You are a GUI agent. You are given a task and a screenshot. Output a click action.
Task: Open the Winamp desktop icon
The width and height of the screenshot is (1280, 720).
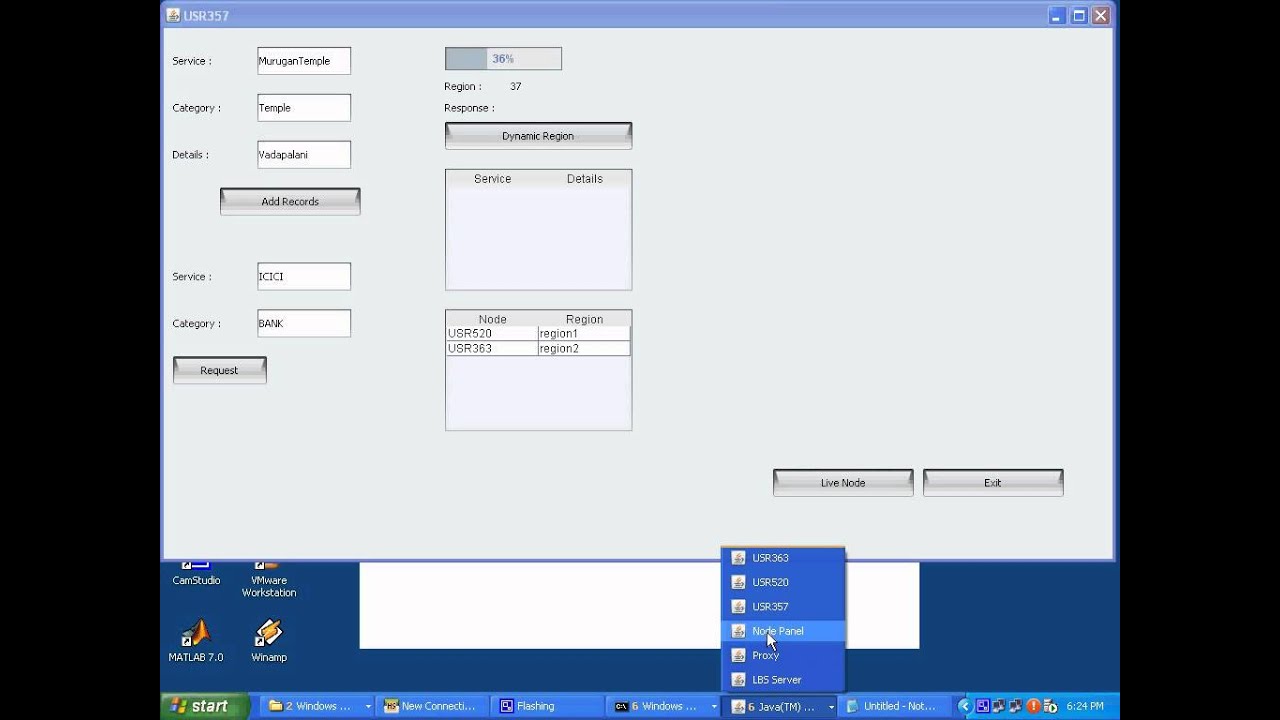(268, 641)
